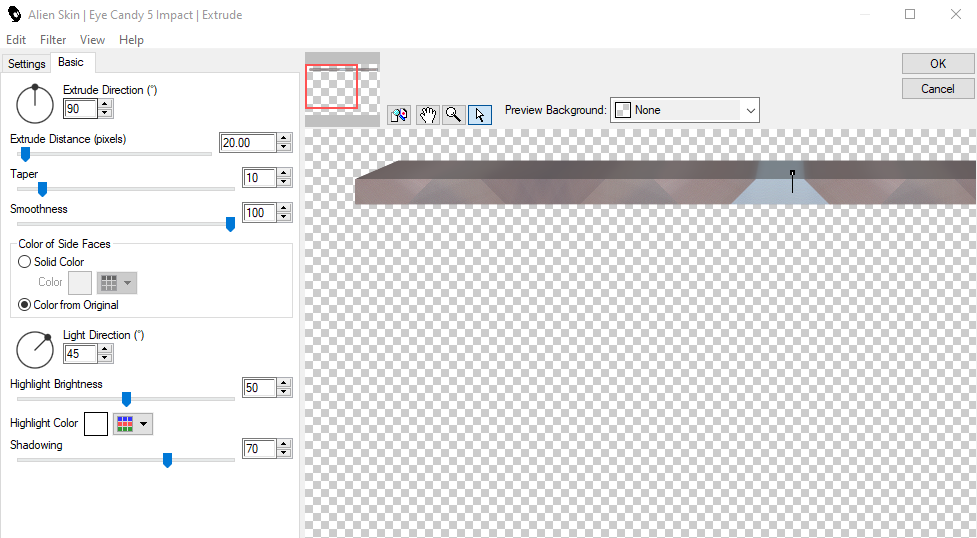Click the white Highlight Color swatch
Image resolution: width=977 pixels, height=538 pixels.
coord(96,424)
